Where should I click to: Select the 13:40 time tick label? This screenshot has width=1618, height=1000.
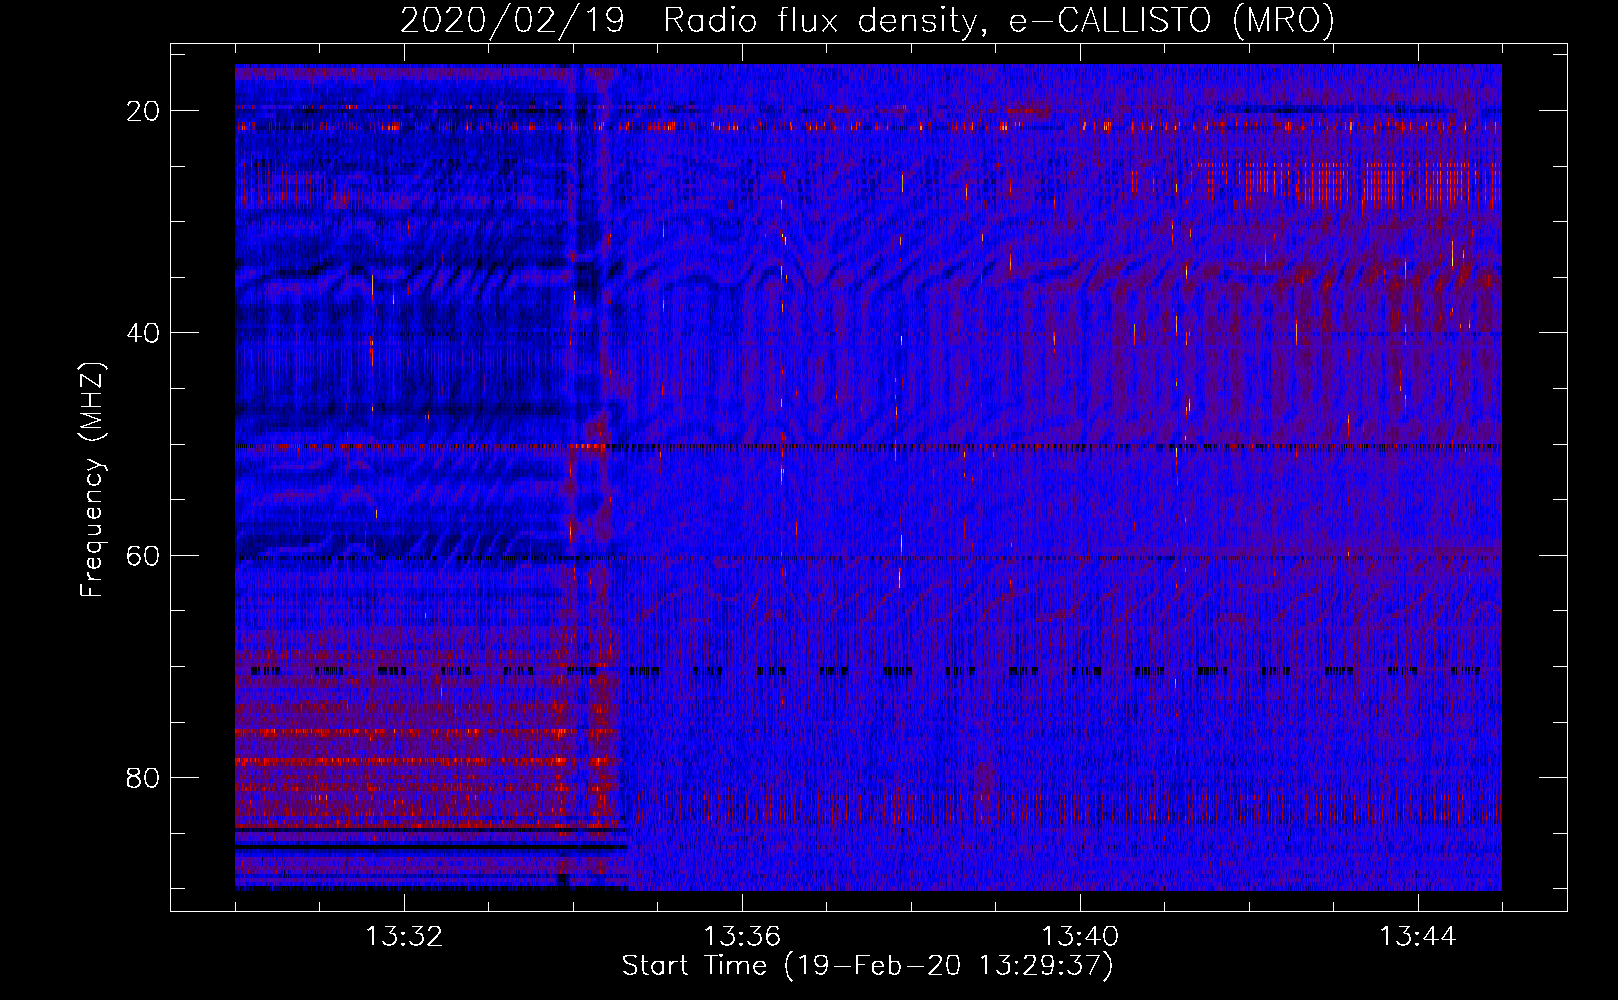1080,937
